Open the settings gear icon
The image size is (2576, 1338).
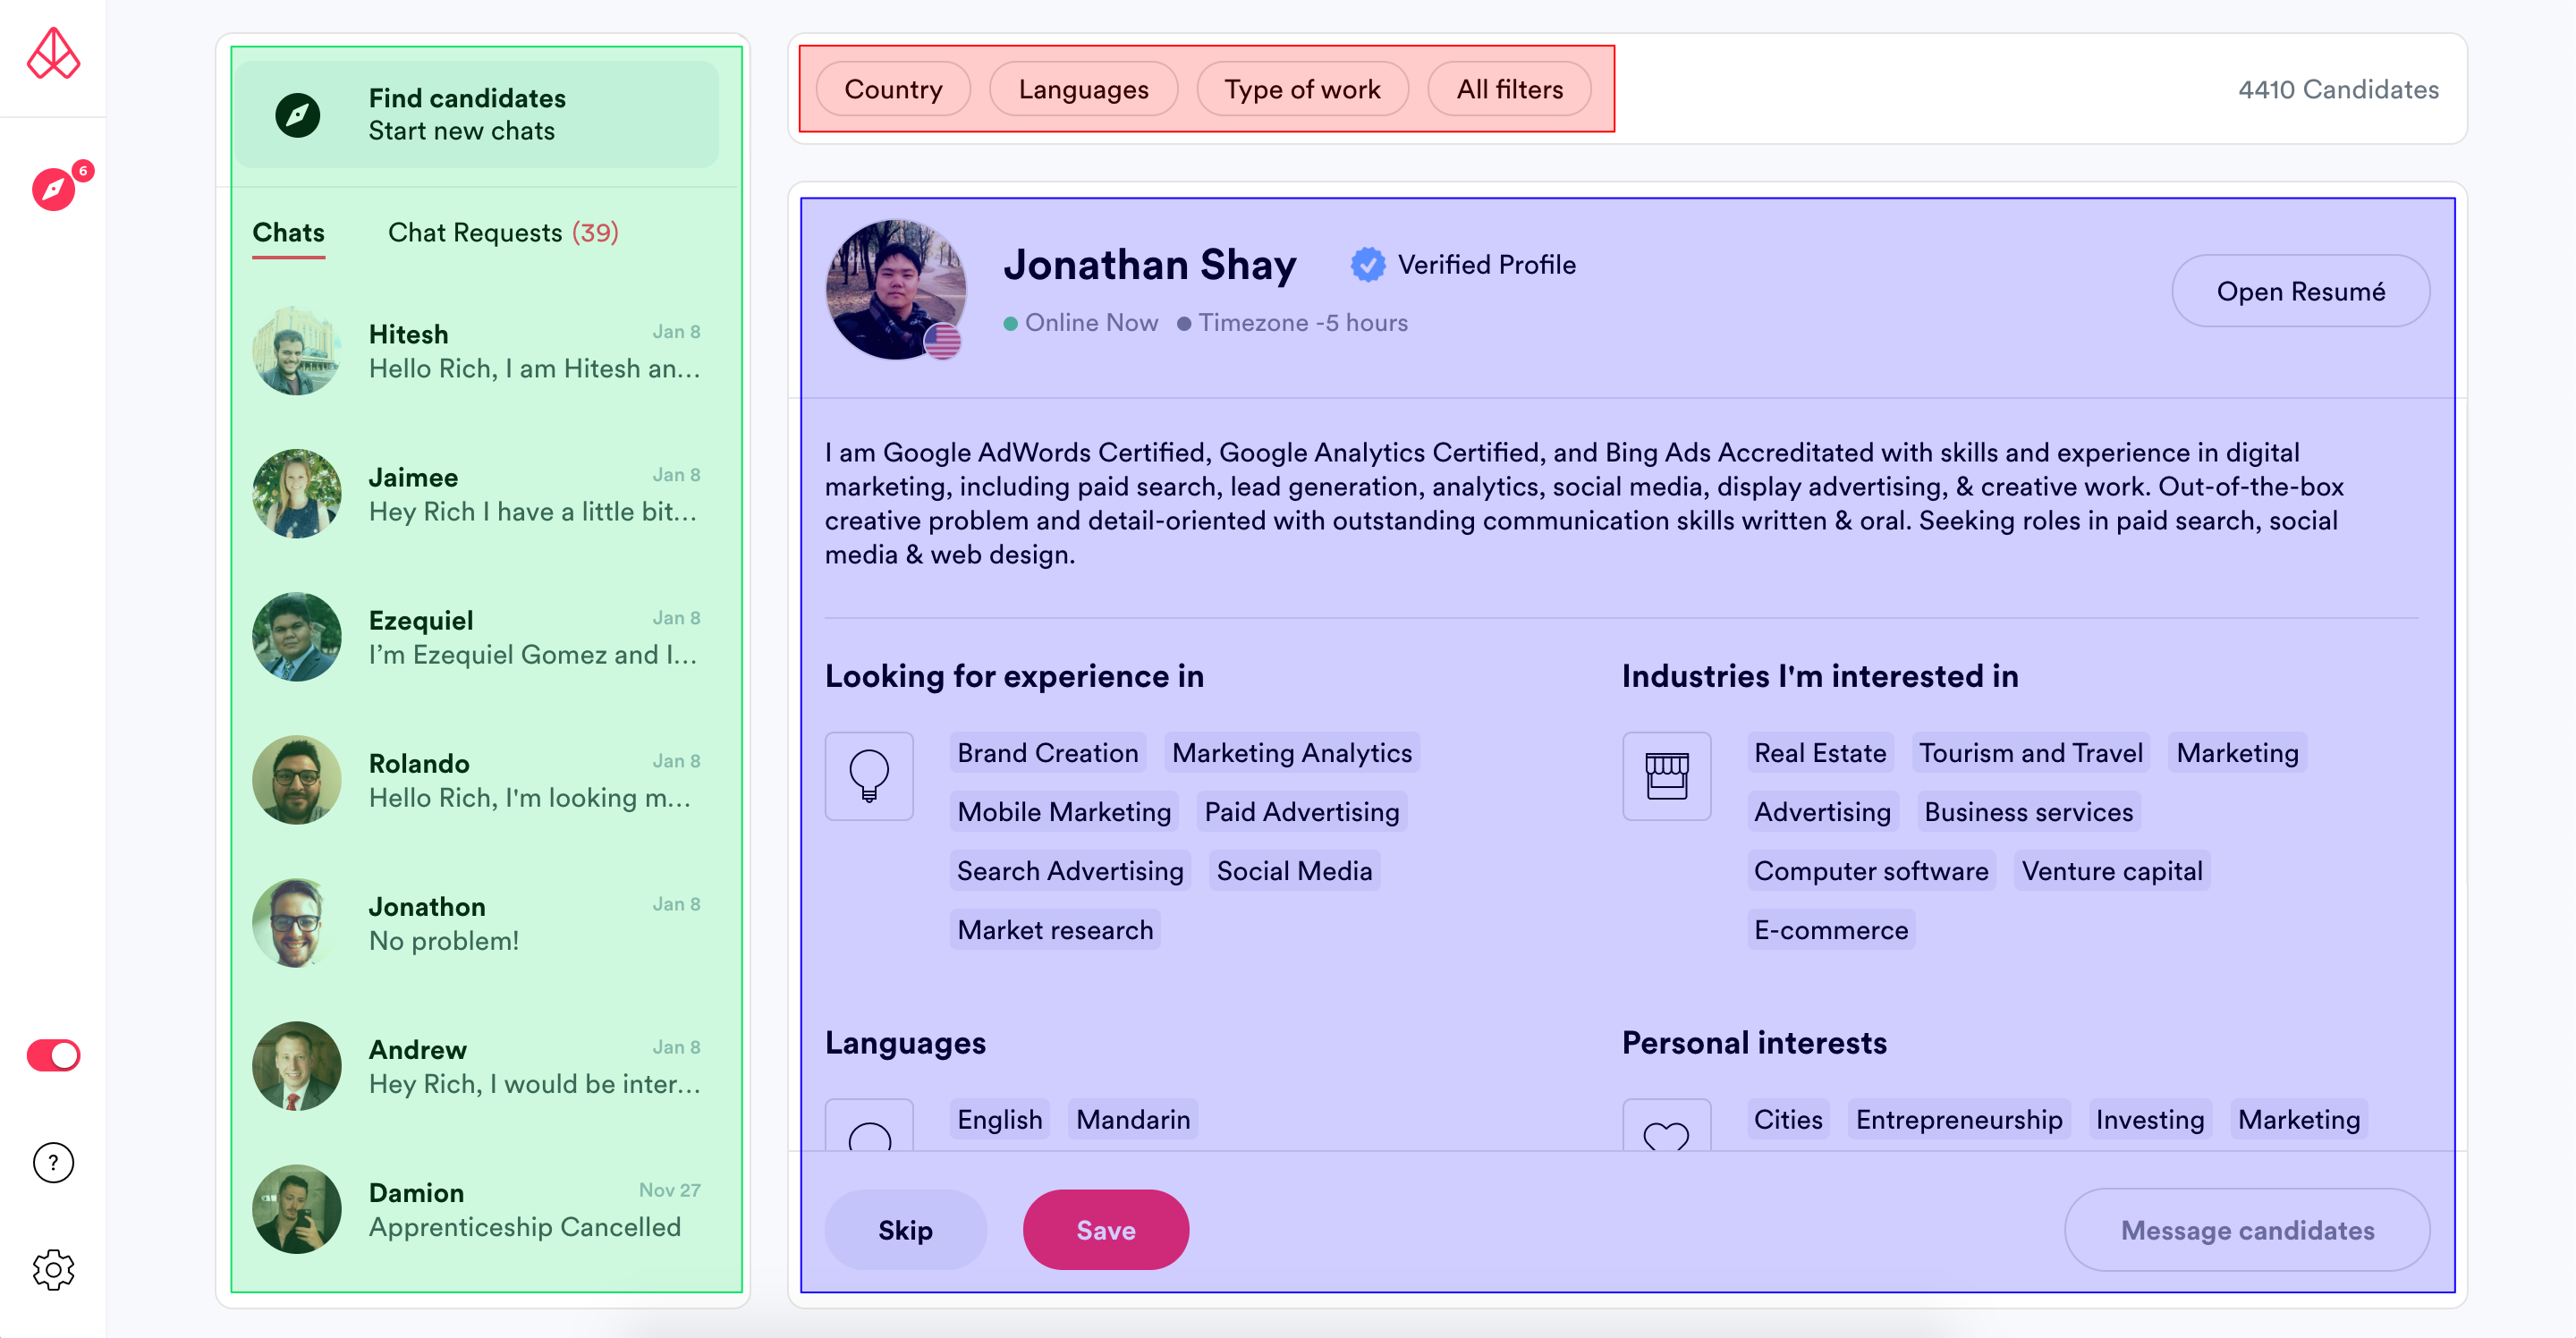[x=53, y=1269]
